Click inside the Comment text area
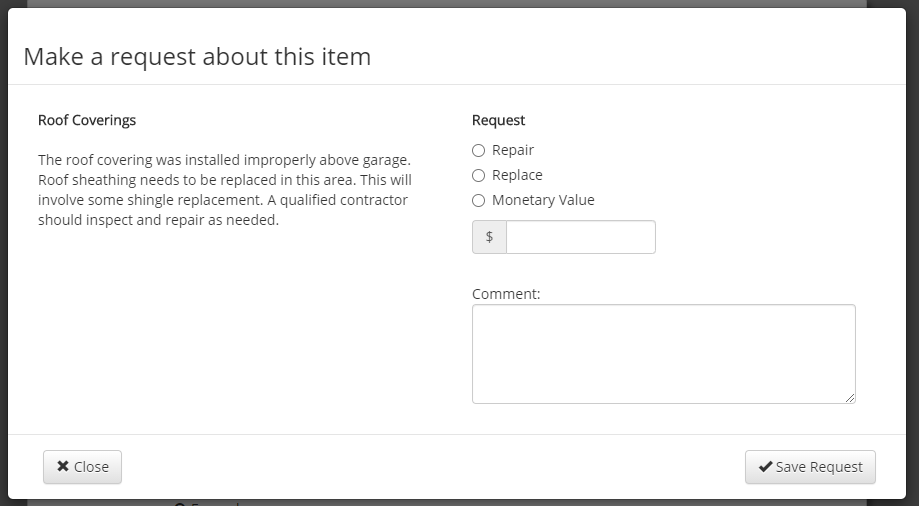Viewport: 919px width, 506px height. tap(663, 354)
